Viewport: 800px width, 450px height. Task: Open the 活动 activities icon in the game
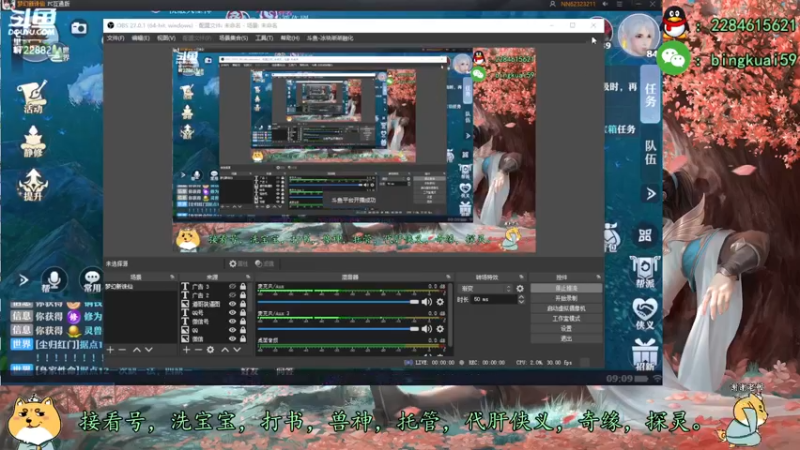pyautogui.click(x=32, y=96)
